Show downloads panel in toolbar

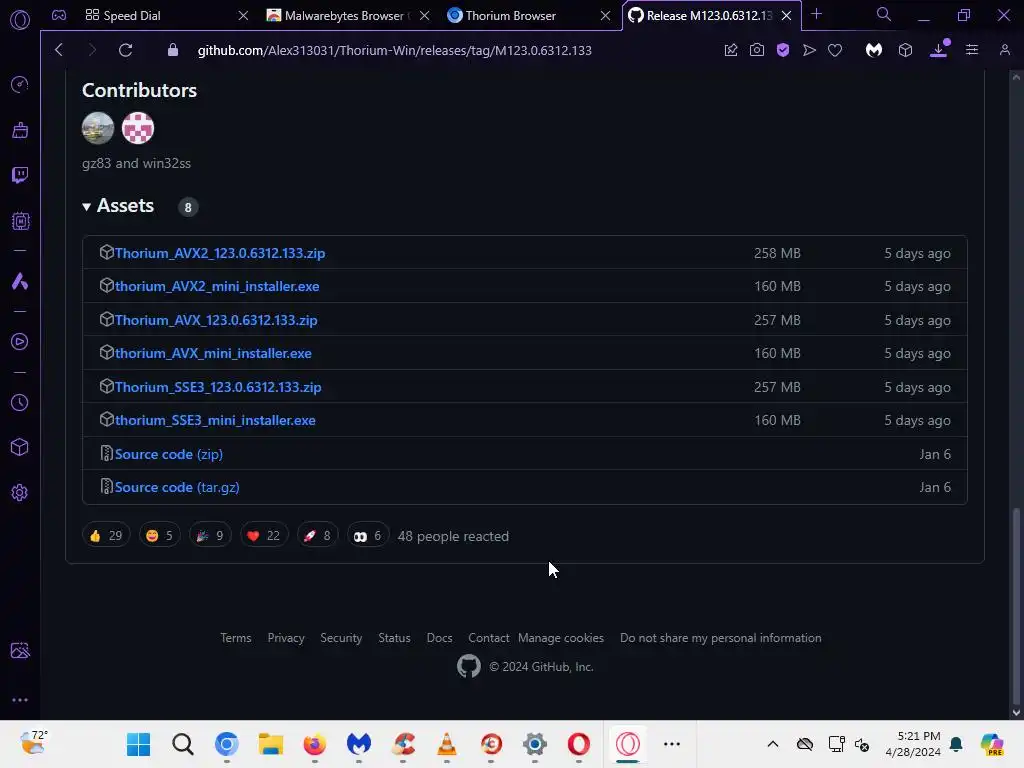tap(938, 50)
